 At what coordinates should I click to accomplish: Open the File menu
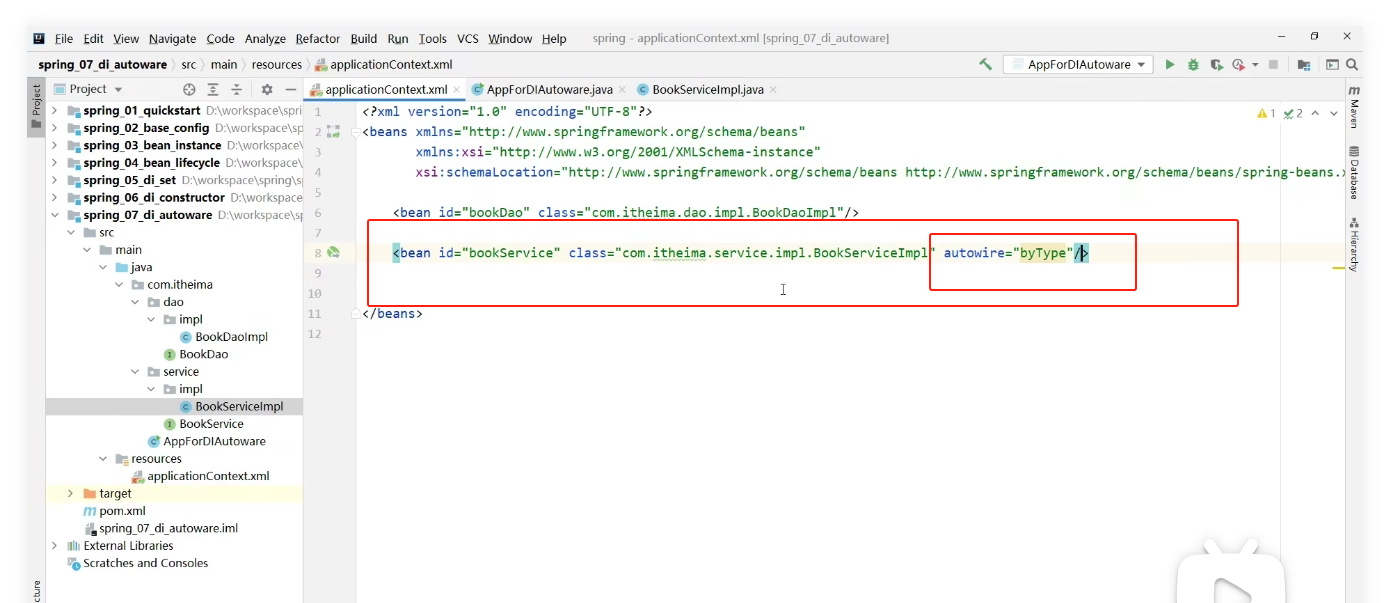click(64, 38)
